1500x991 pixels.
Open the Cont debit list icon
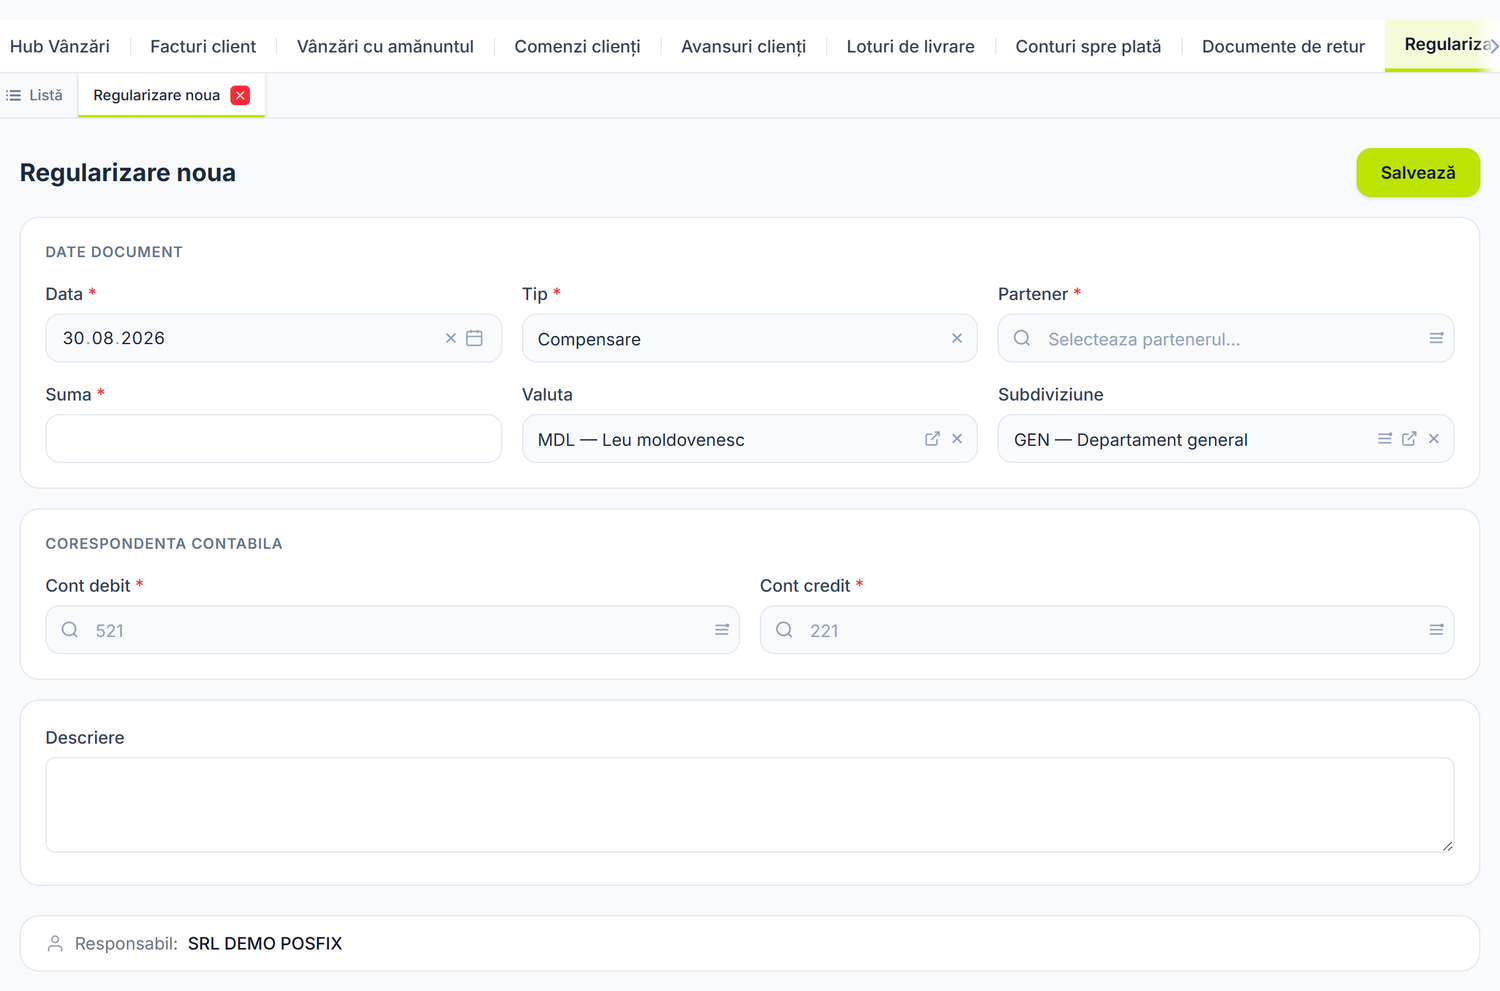(722, 630)
